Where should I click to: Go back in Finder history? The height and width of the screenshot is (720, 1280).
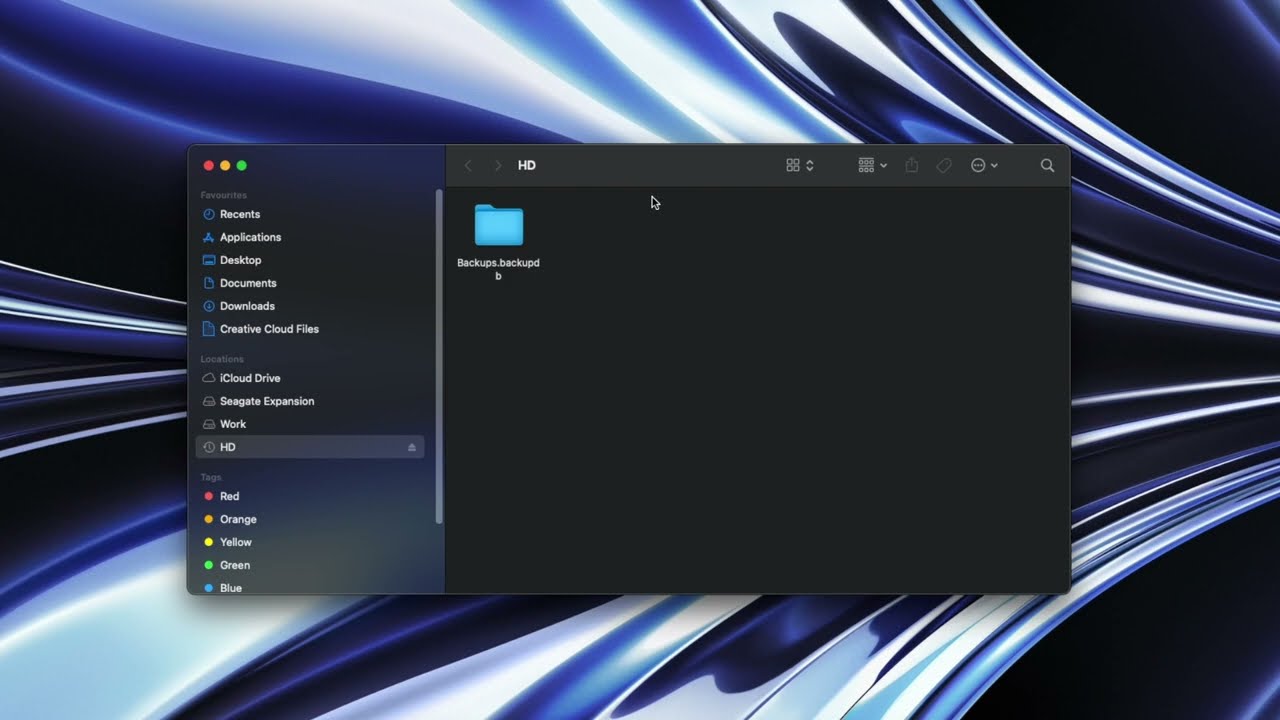tap(468, 165)
